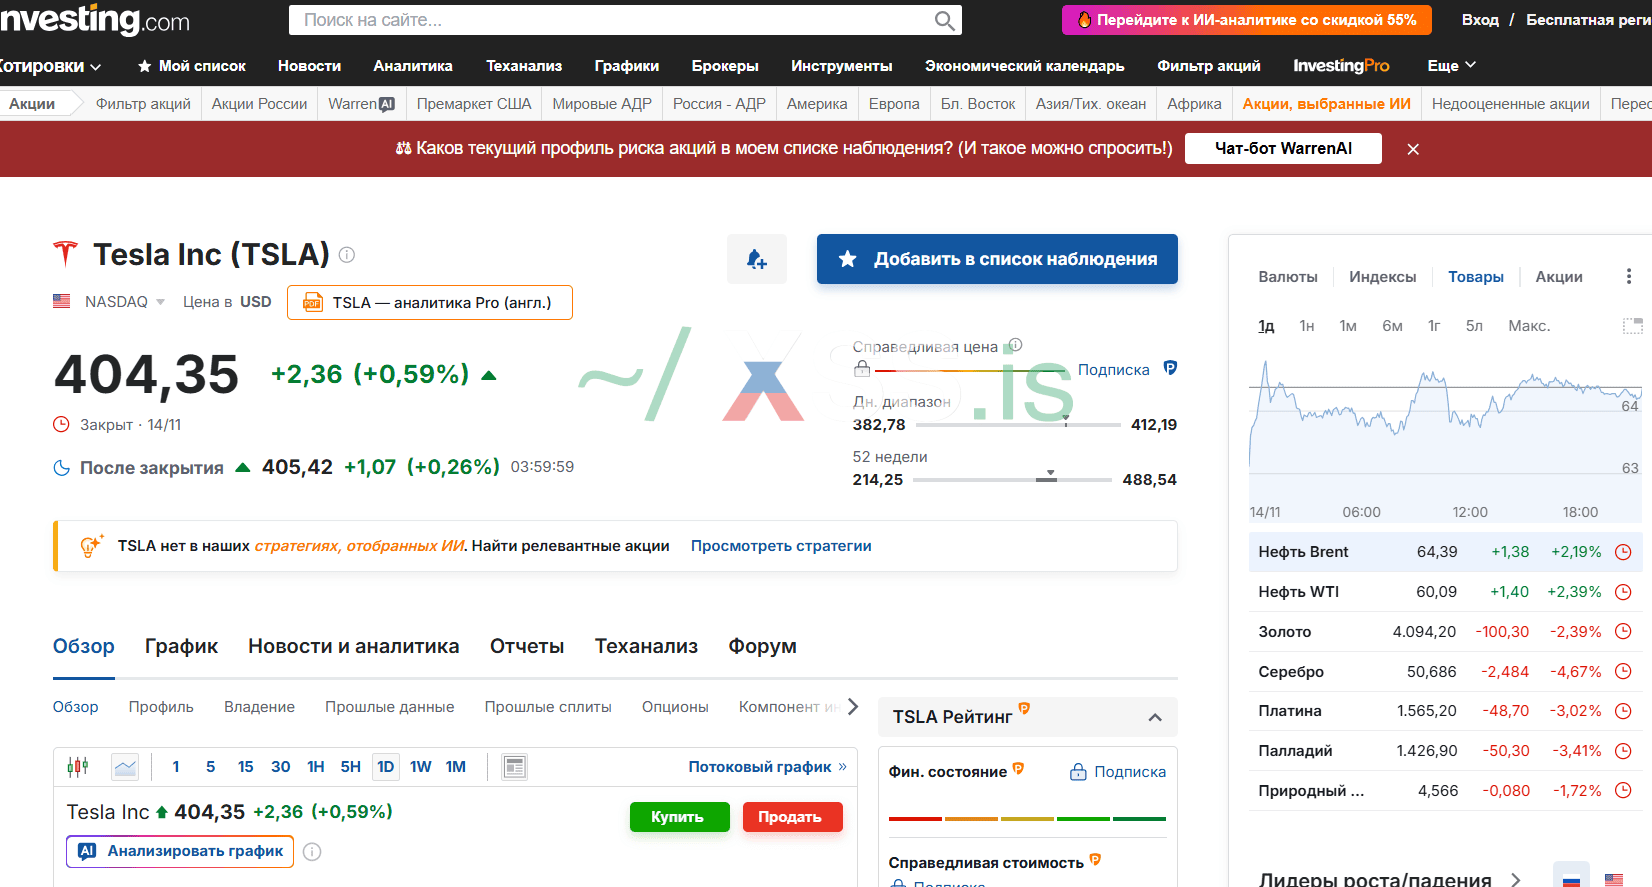Open the Теханализ navigation menu item
Viewport: 1652px width, 887px height.
[524, 66]
